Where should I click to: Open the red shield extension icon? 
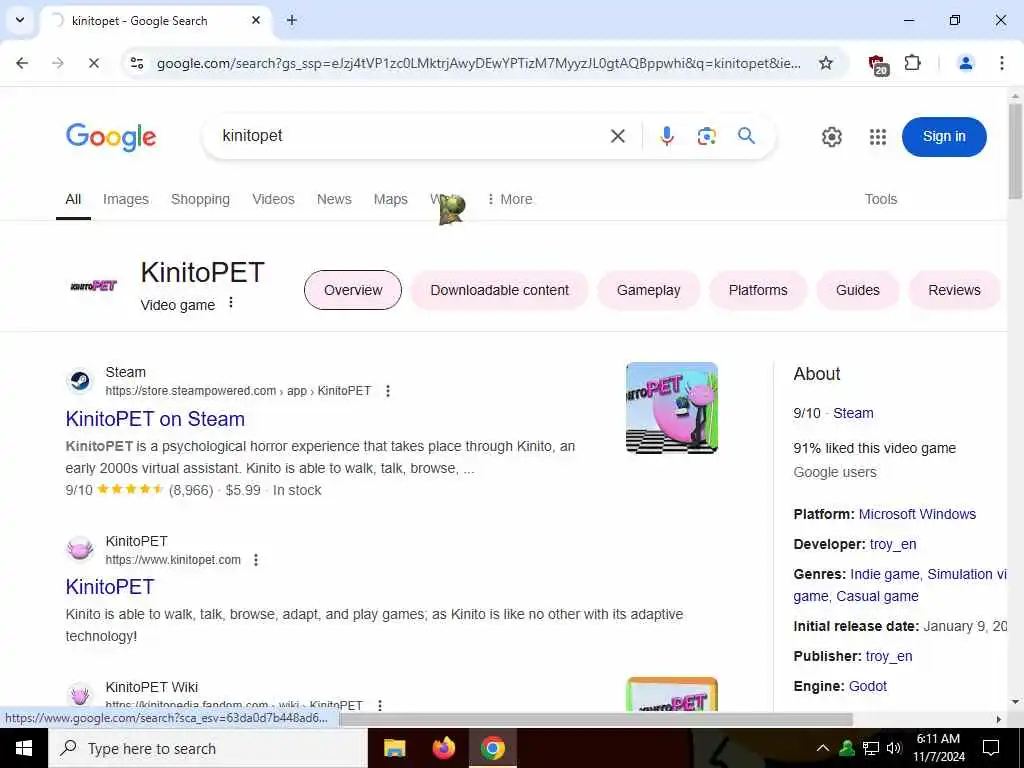[878, 64]
